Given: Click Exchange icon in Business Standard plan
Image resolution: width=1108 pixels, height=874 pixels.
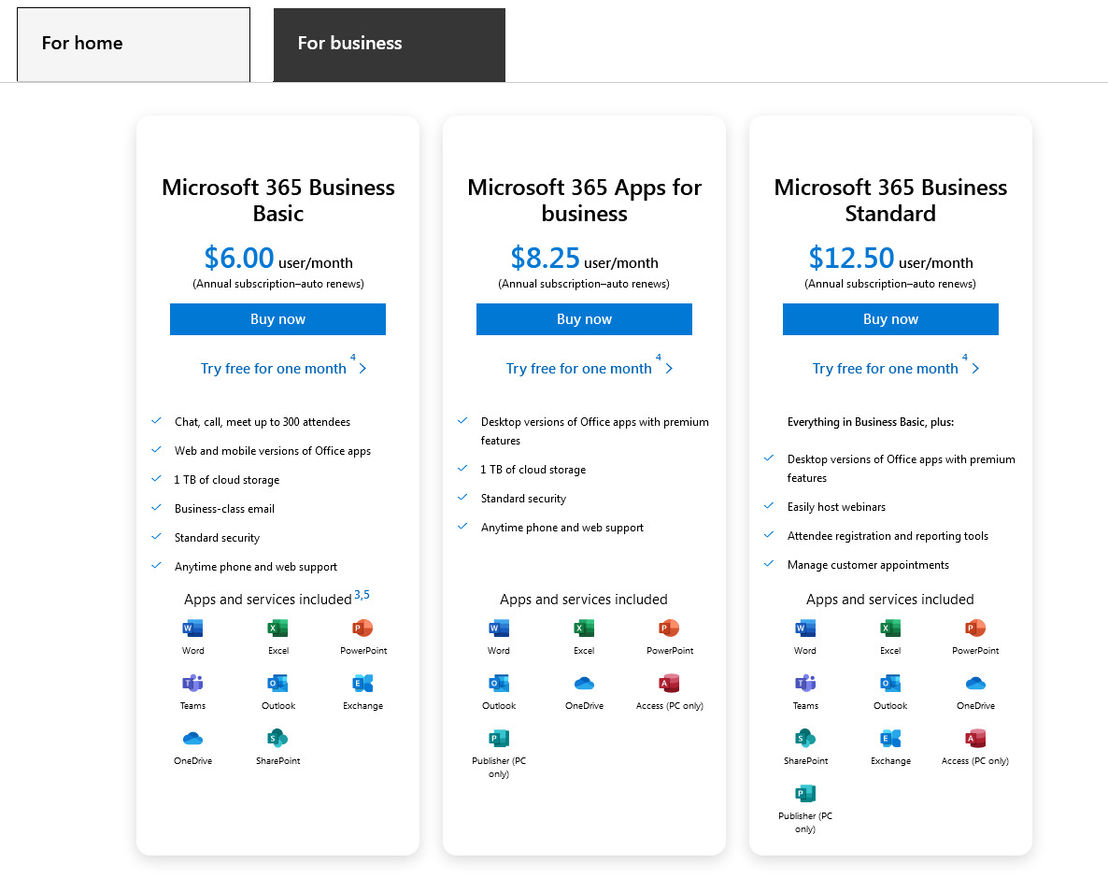Looking at the screenshot, I should click(890, 738).
